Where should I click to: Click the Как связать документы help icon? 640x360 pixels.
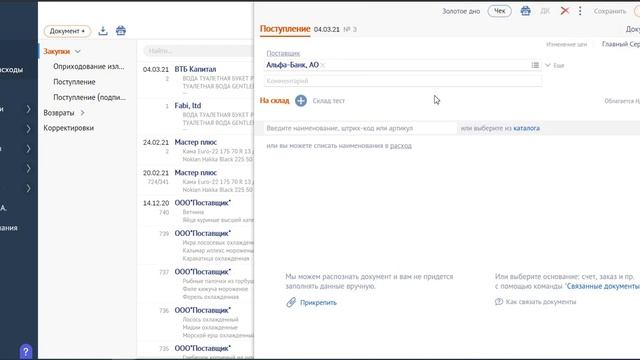pos(499,302)
